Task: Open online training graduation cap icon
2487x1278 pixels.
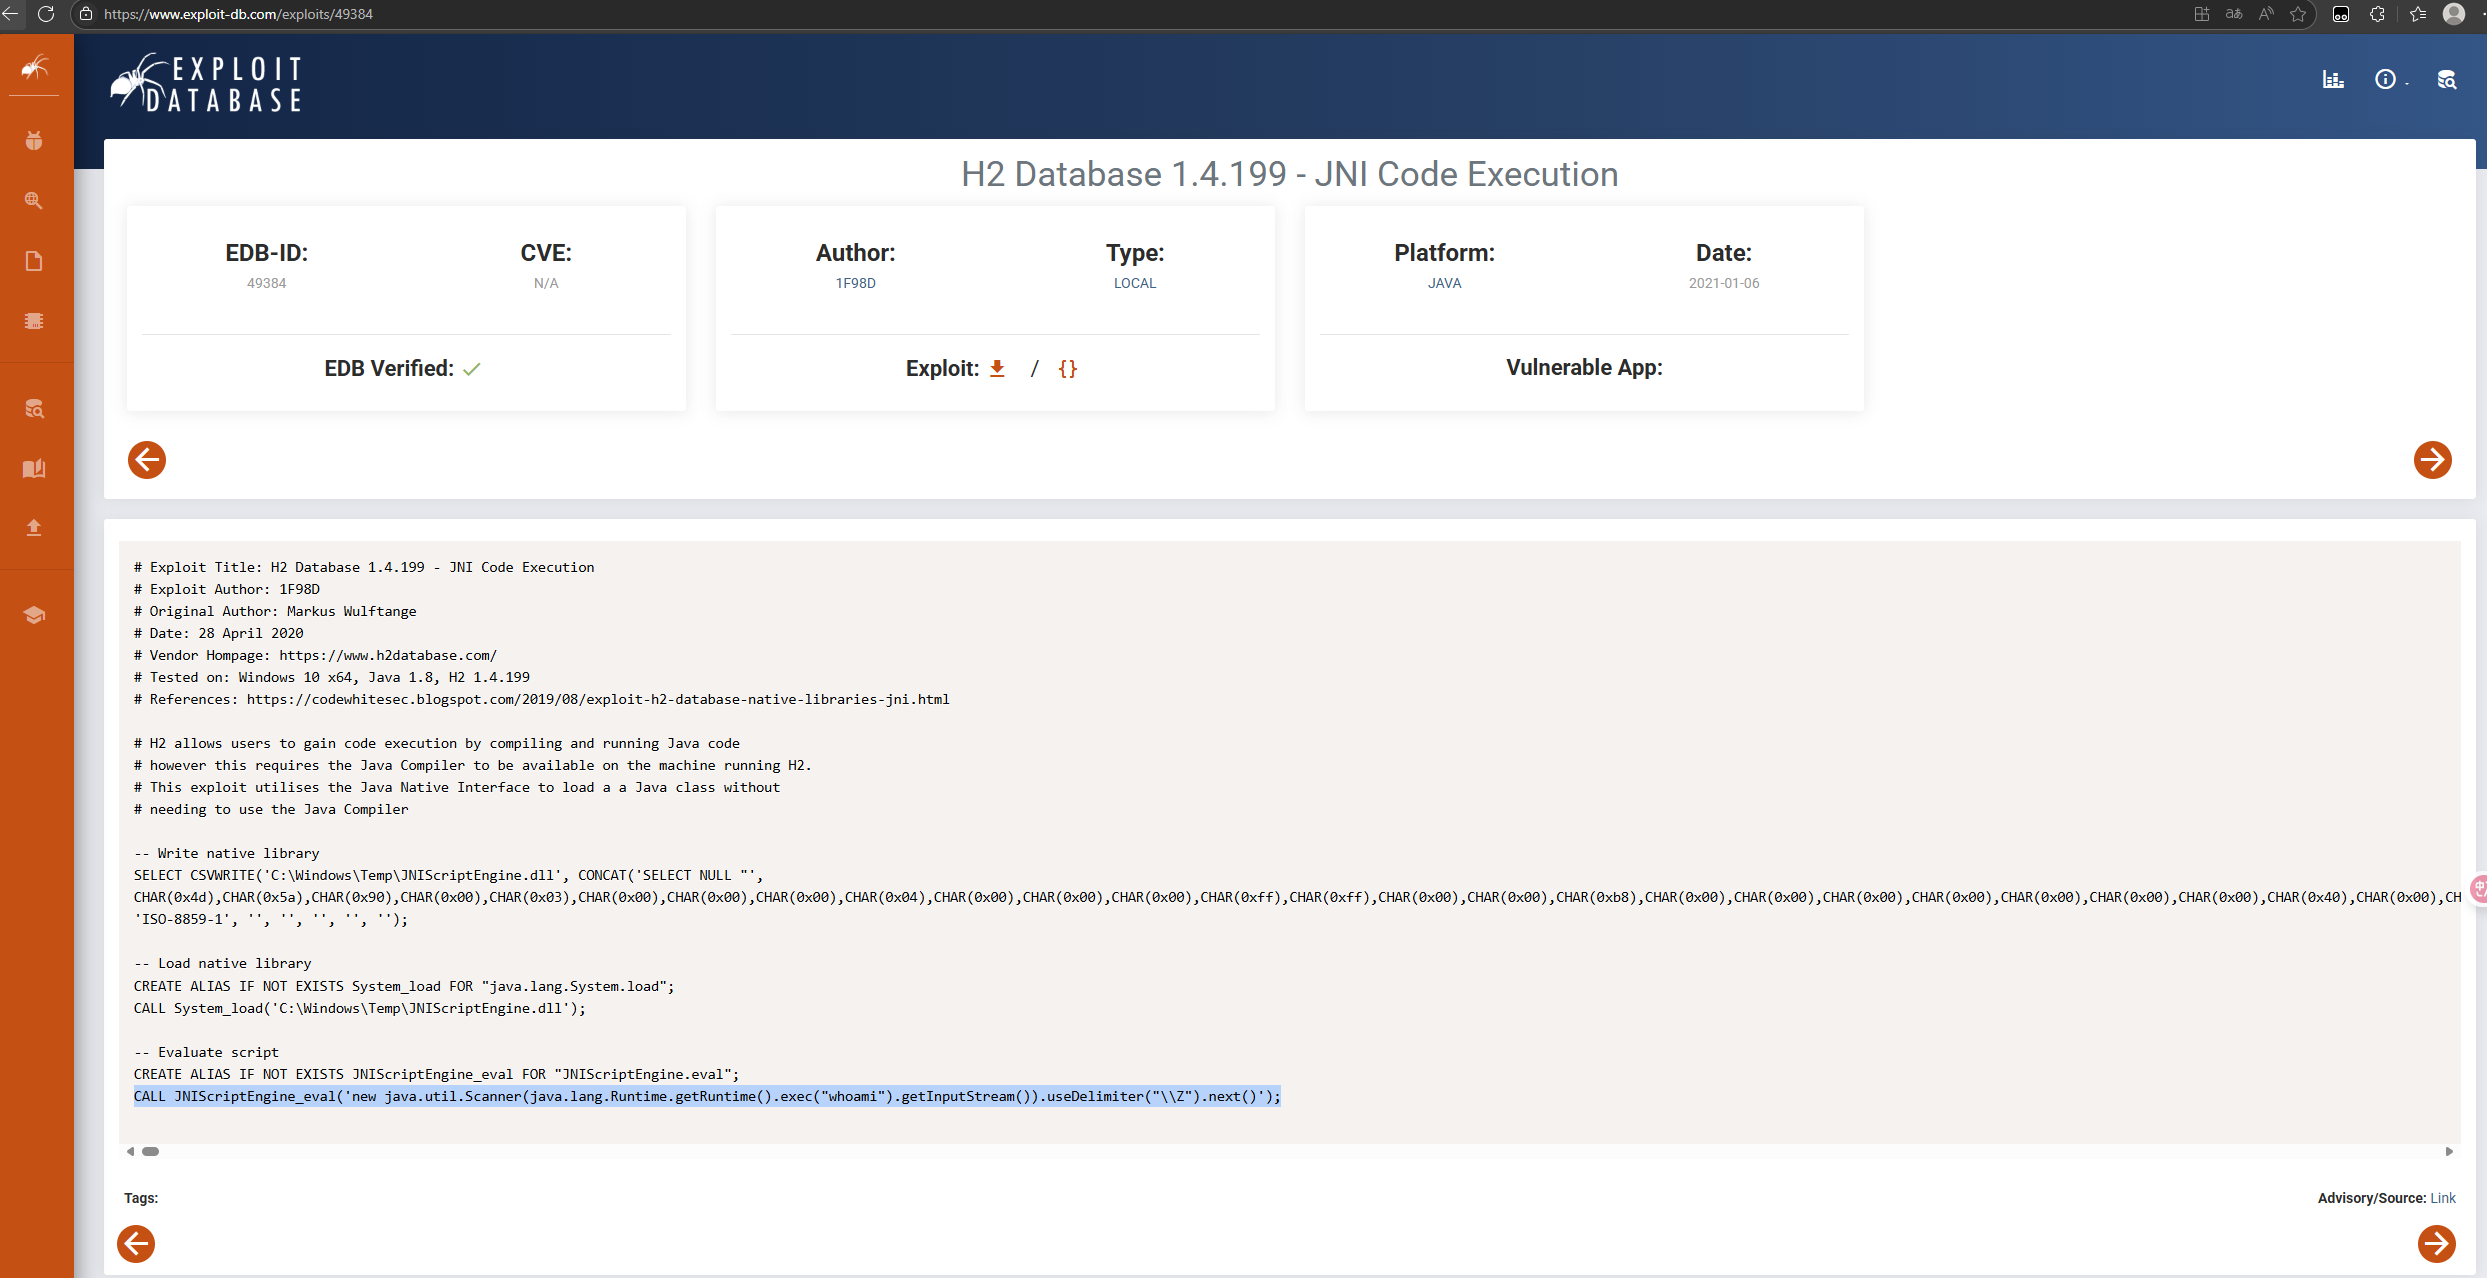Action: click(34, 615)
